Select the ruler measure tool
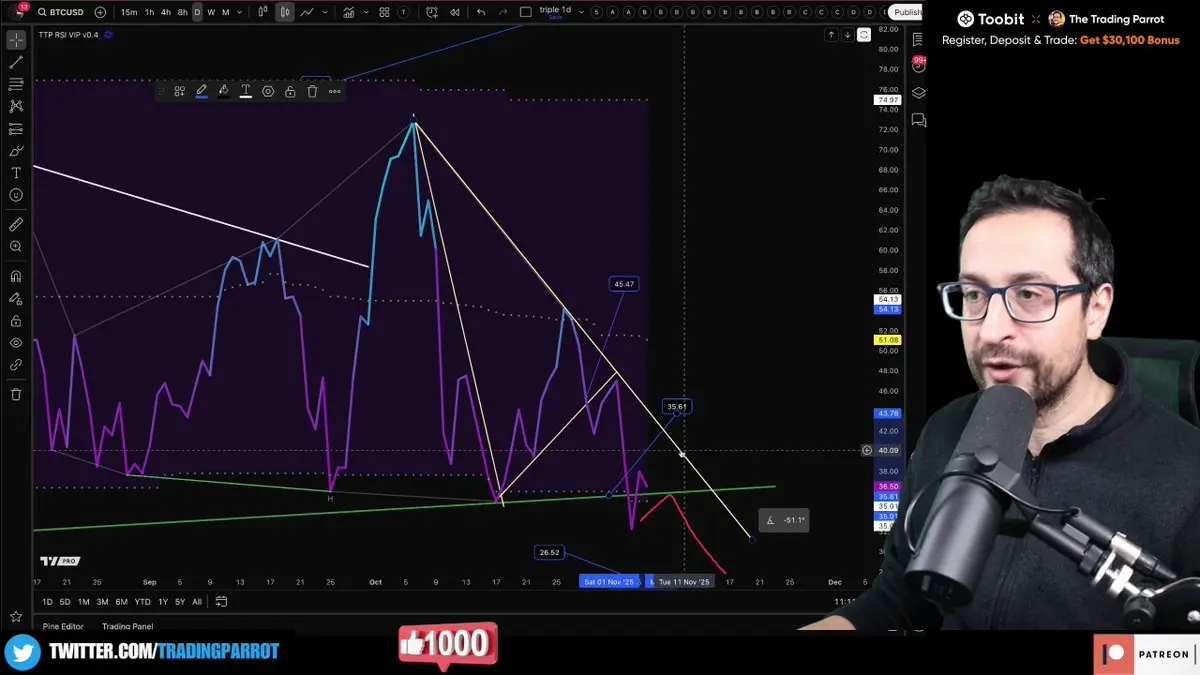The width and height of the screenshot is (1200, 675). pyautogui.click(x=16, y=224)
